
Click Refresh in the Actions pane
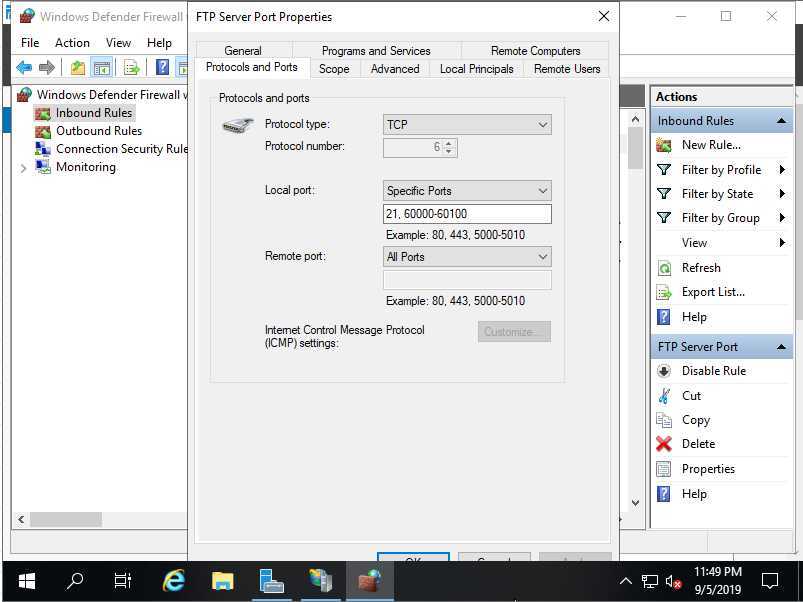[x=701, y=268]
